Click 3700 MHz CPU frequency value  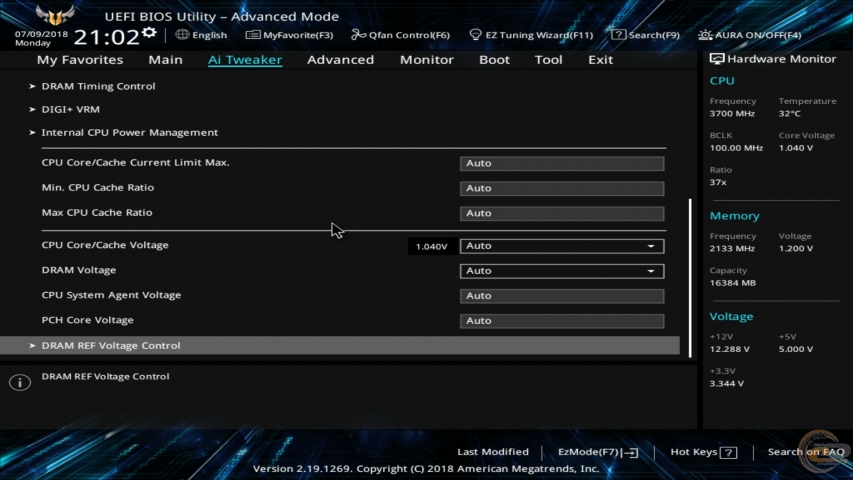(x=732, y=114)
